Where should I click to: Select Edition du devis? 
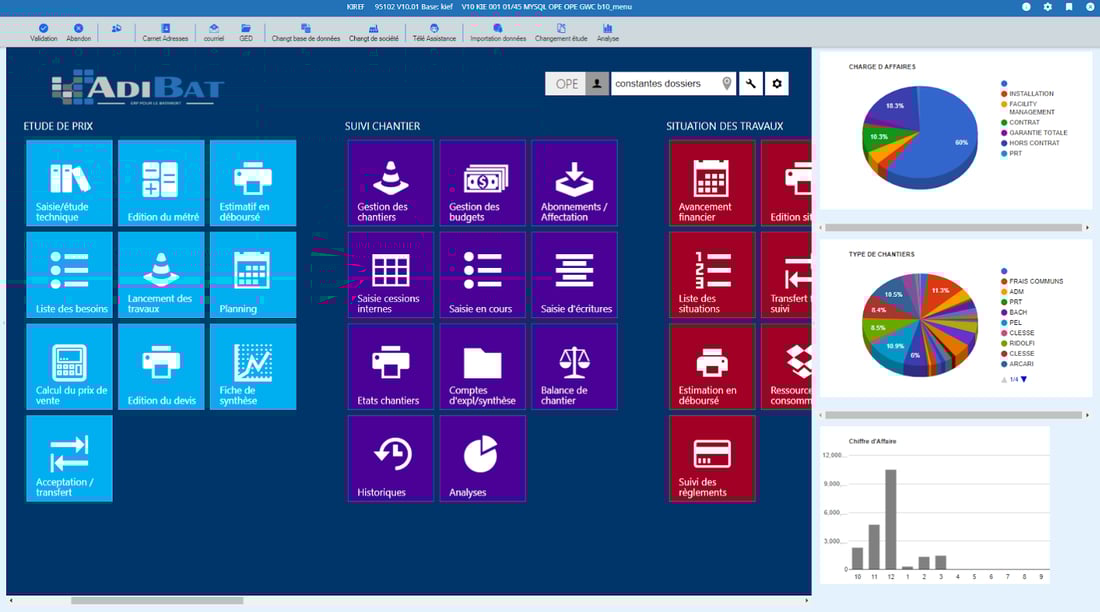160,366
